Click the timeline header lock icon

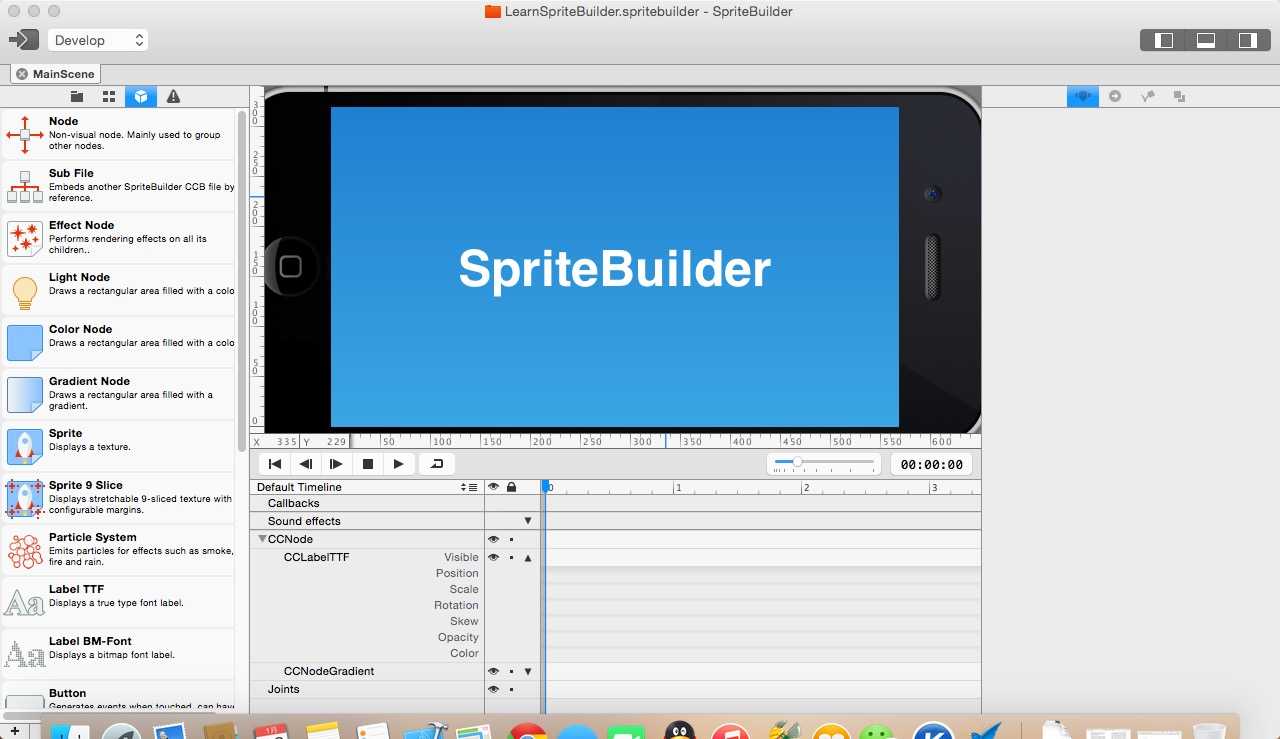tap(511, 487)
